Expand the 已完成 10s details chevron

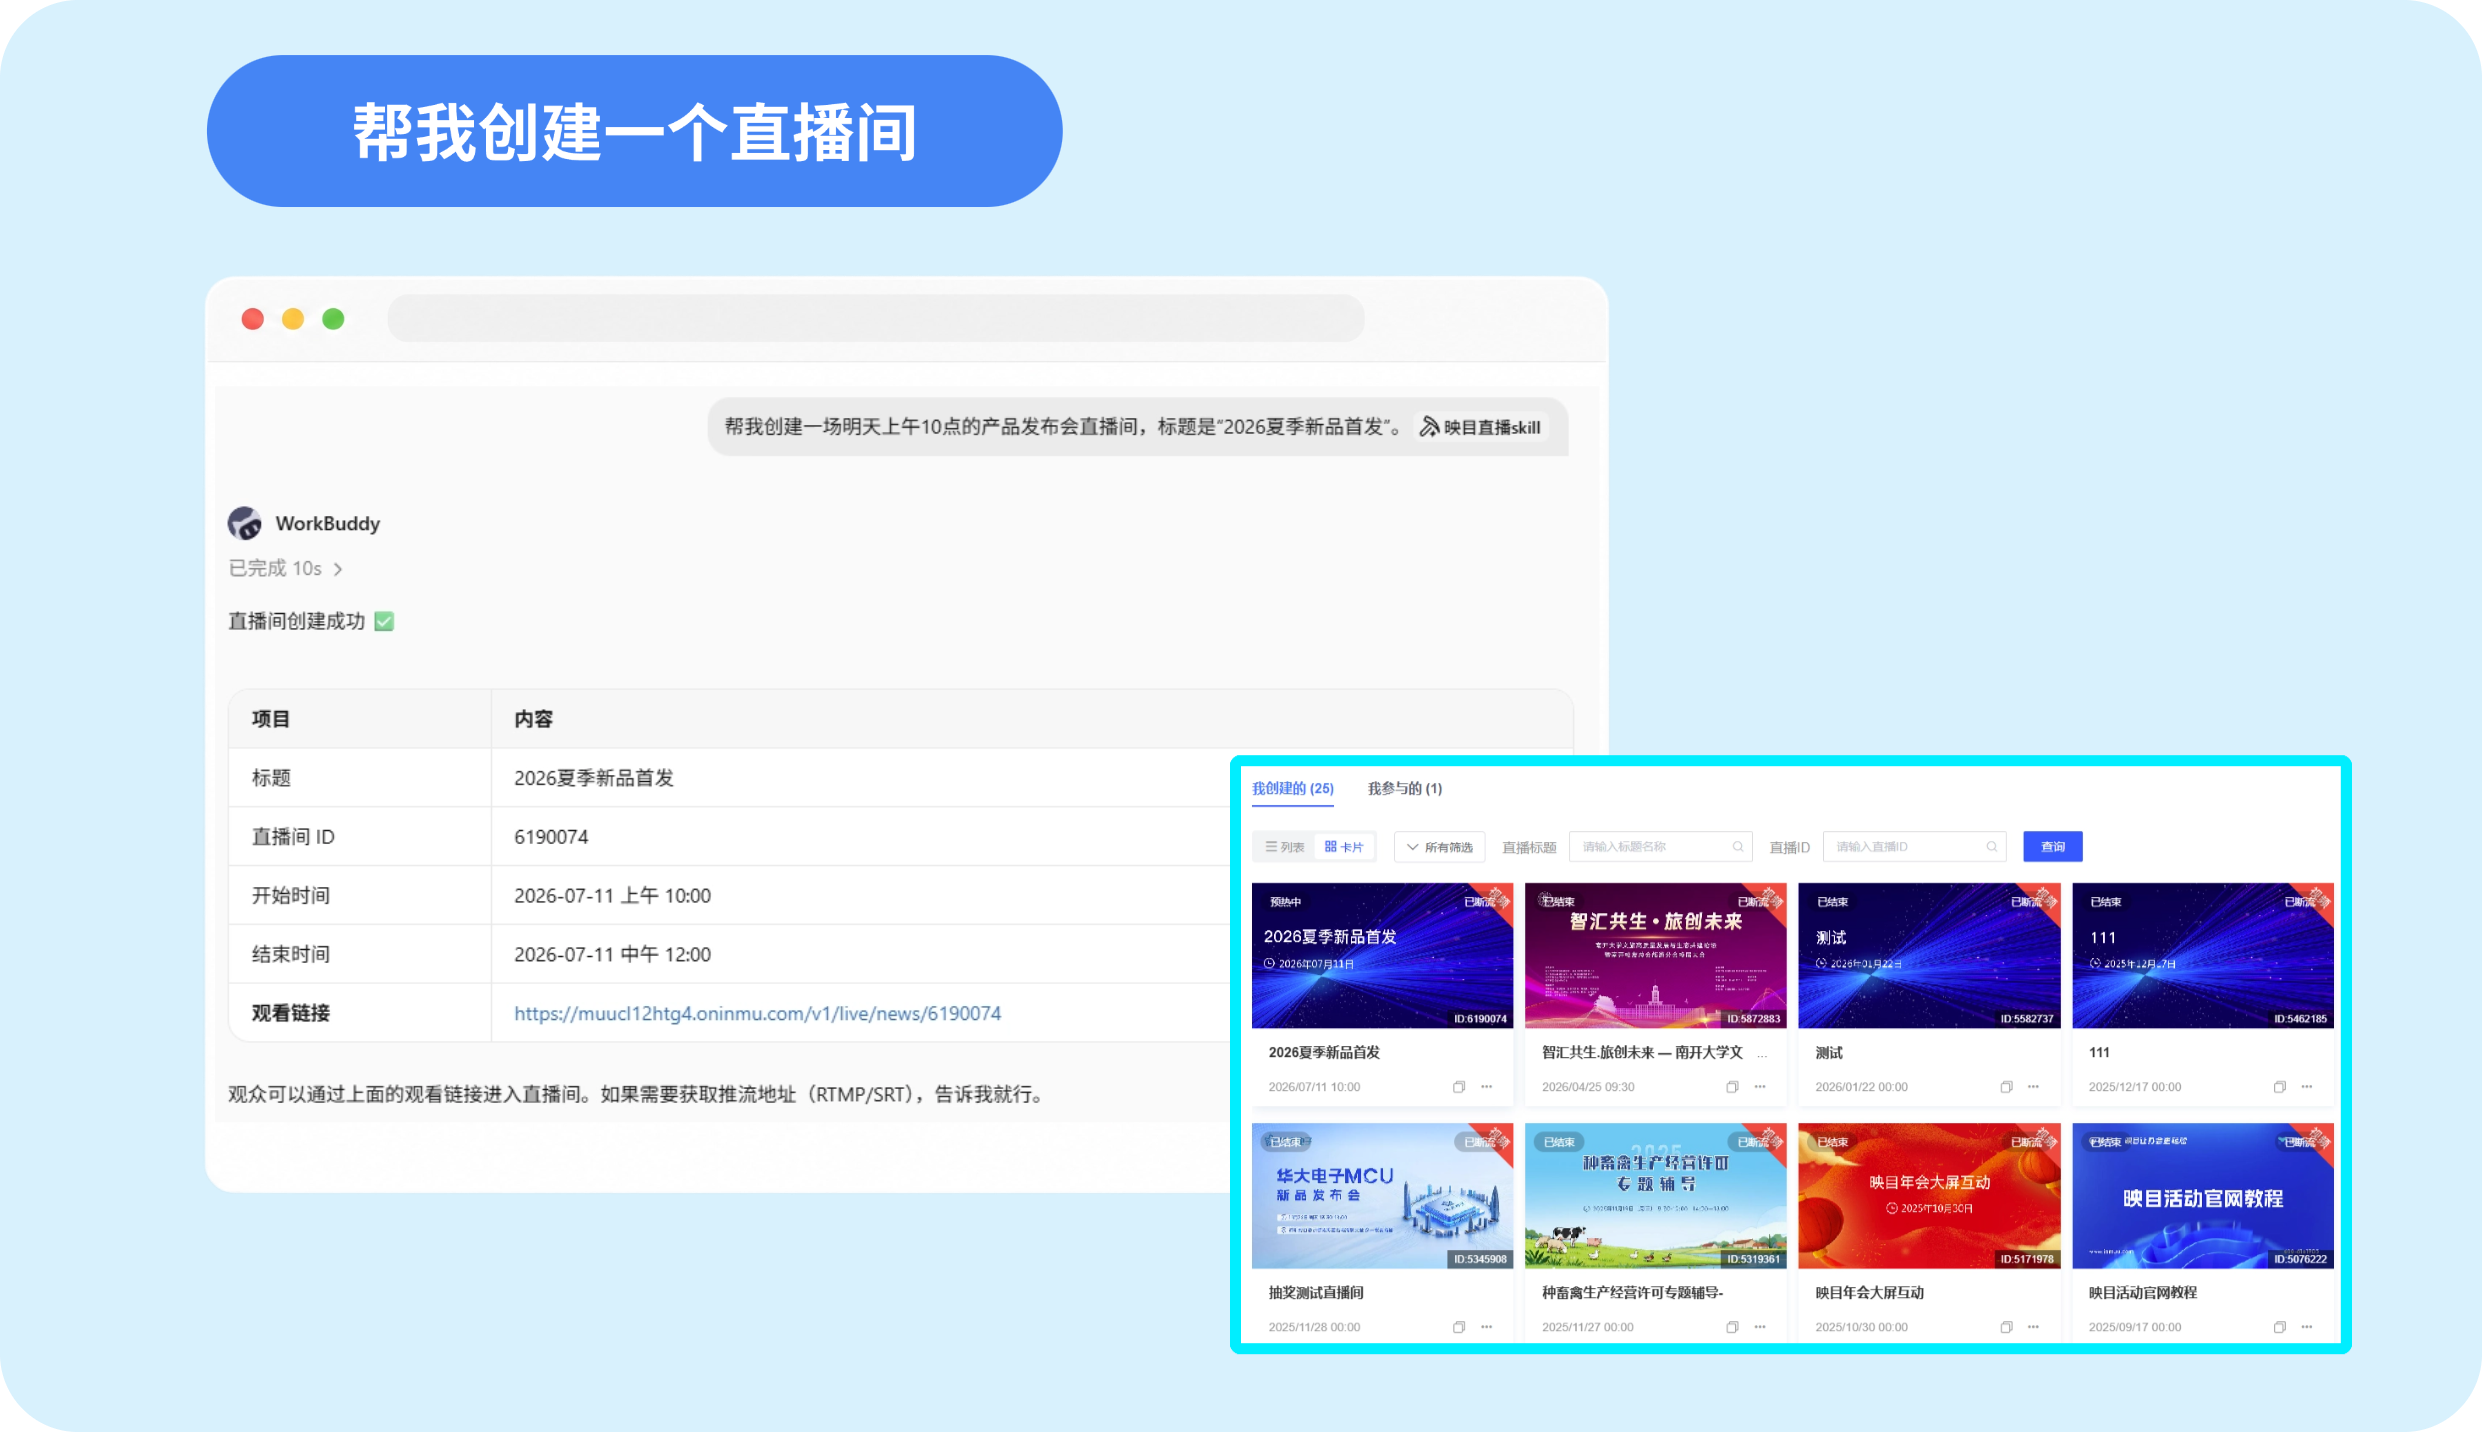(338, 569)
